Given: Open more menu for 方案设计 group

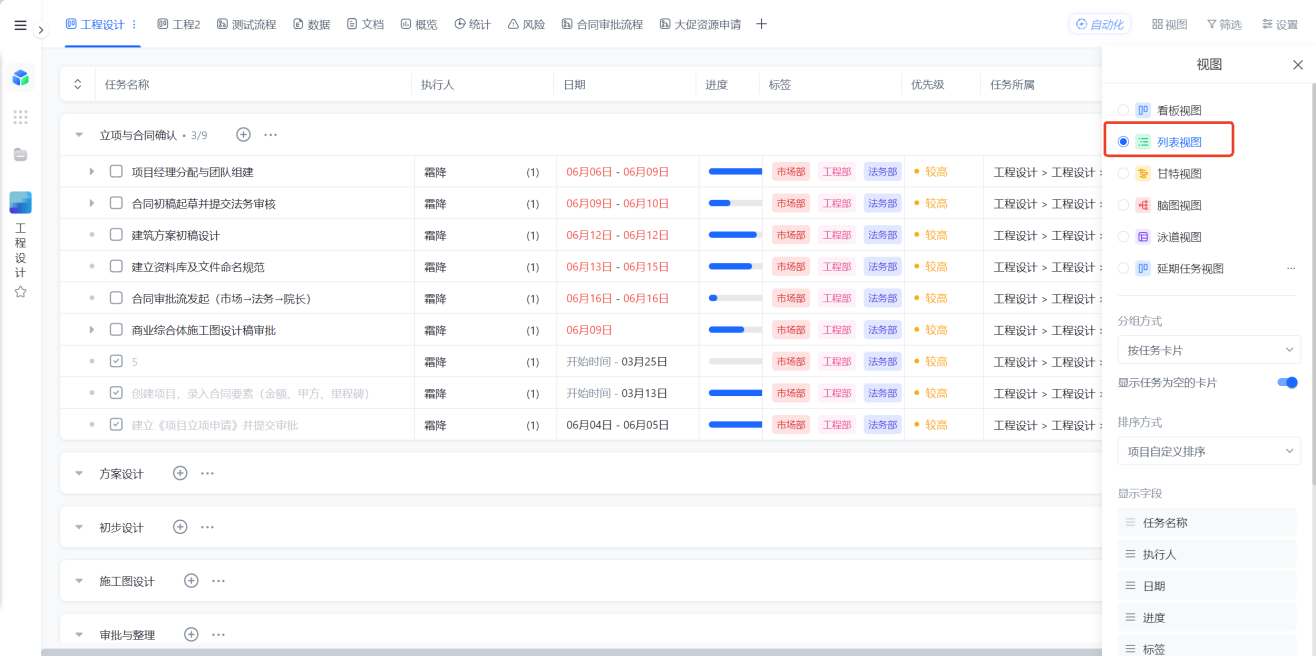Looking at the screenshot, I should (x=207, y=473).
